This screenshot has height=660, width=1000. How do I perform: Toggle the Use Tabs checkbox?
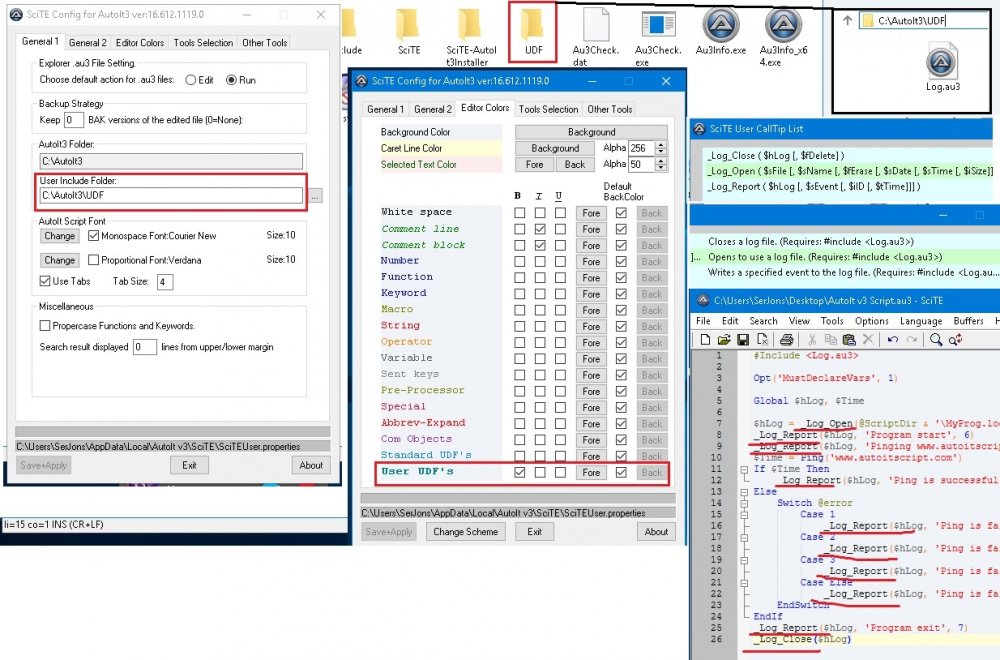(45, 281)
